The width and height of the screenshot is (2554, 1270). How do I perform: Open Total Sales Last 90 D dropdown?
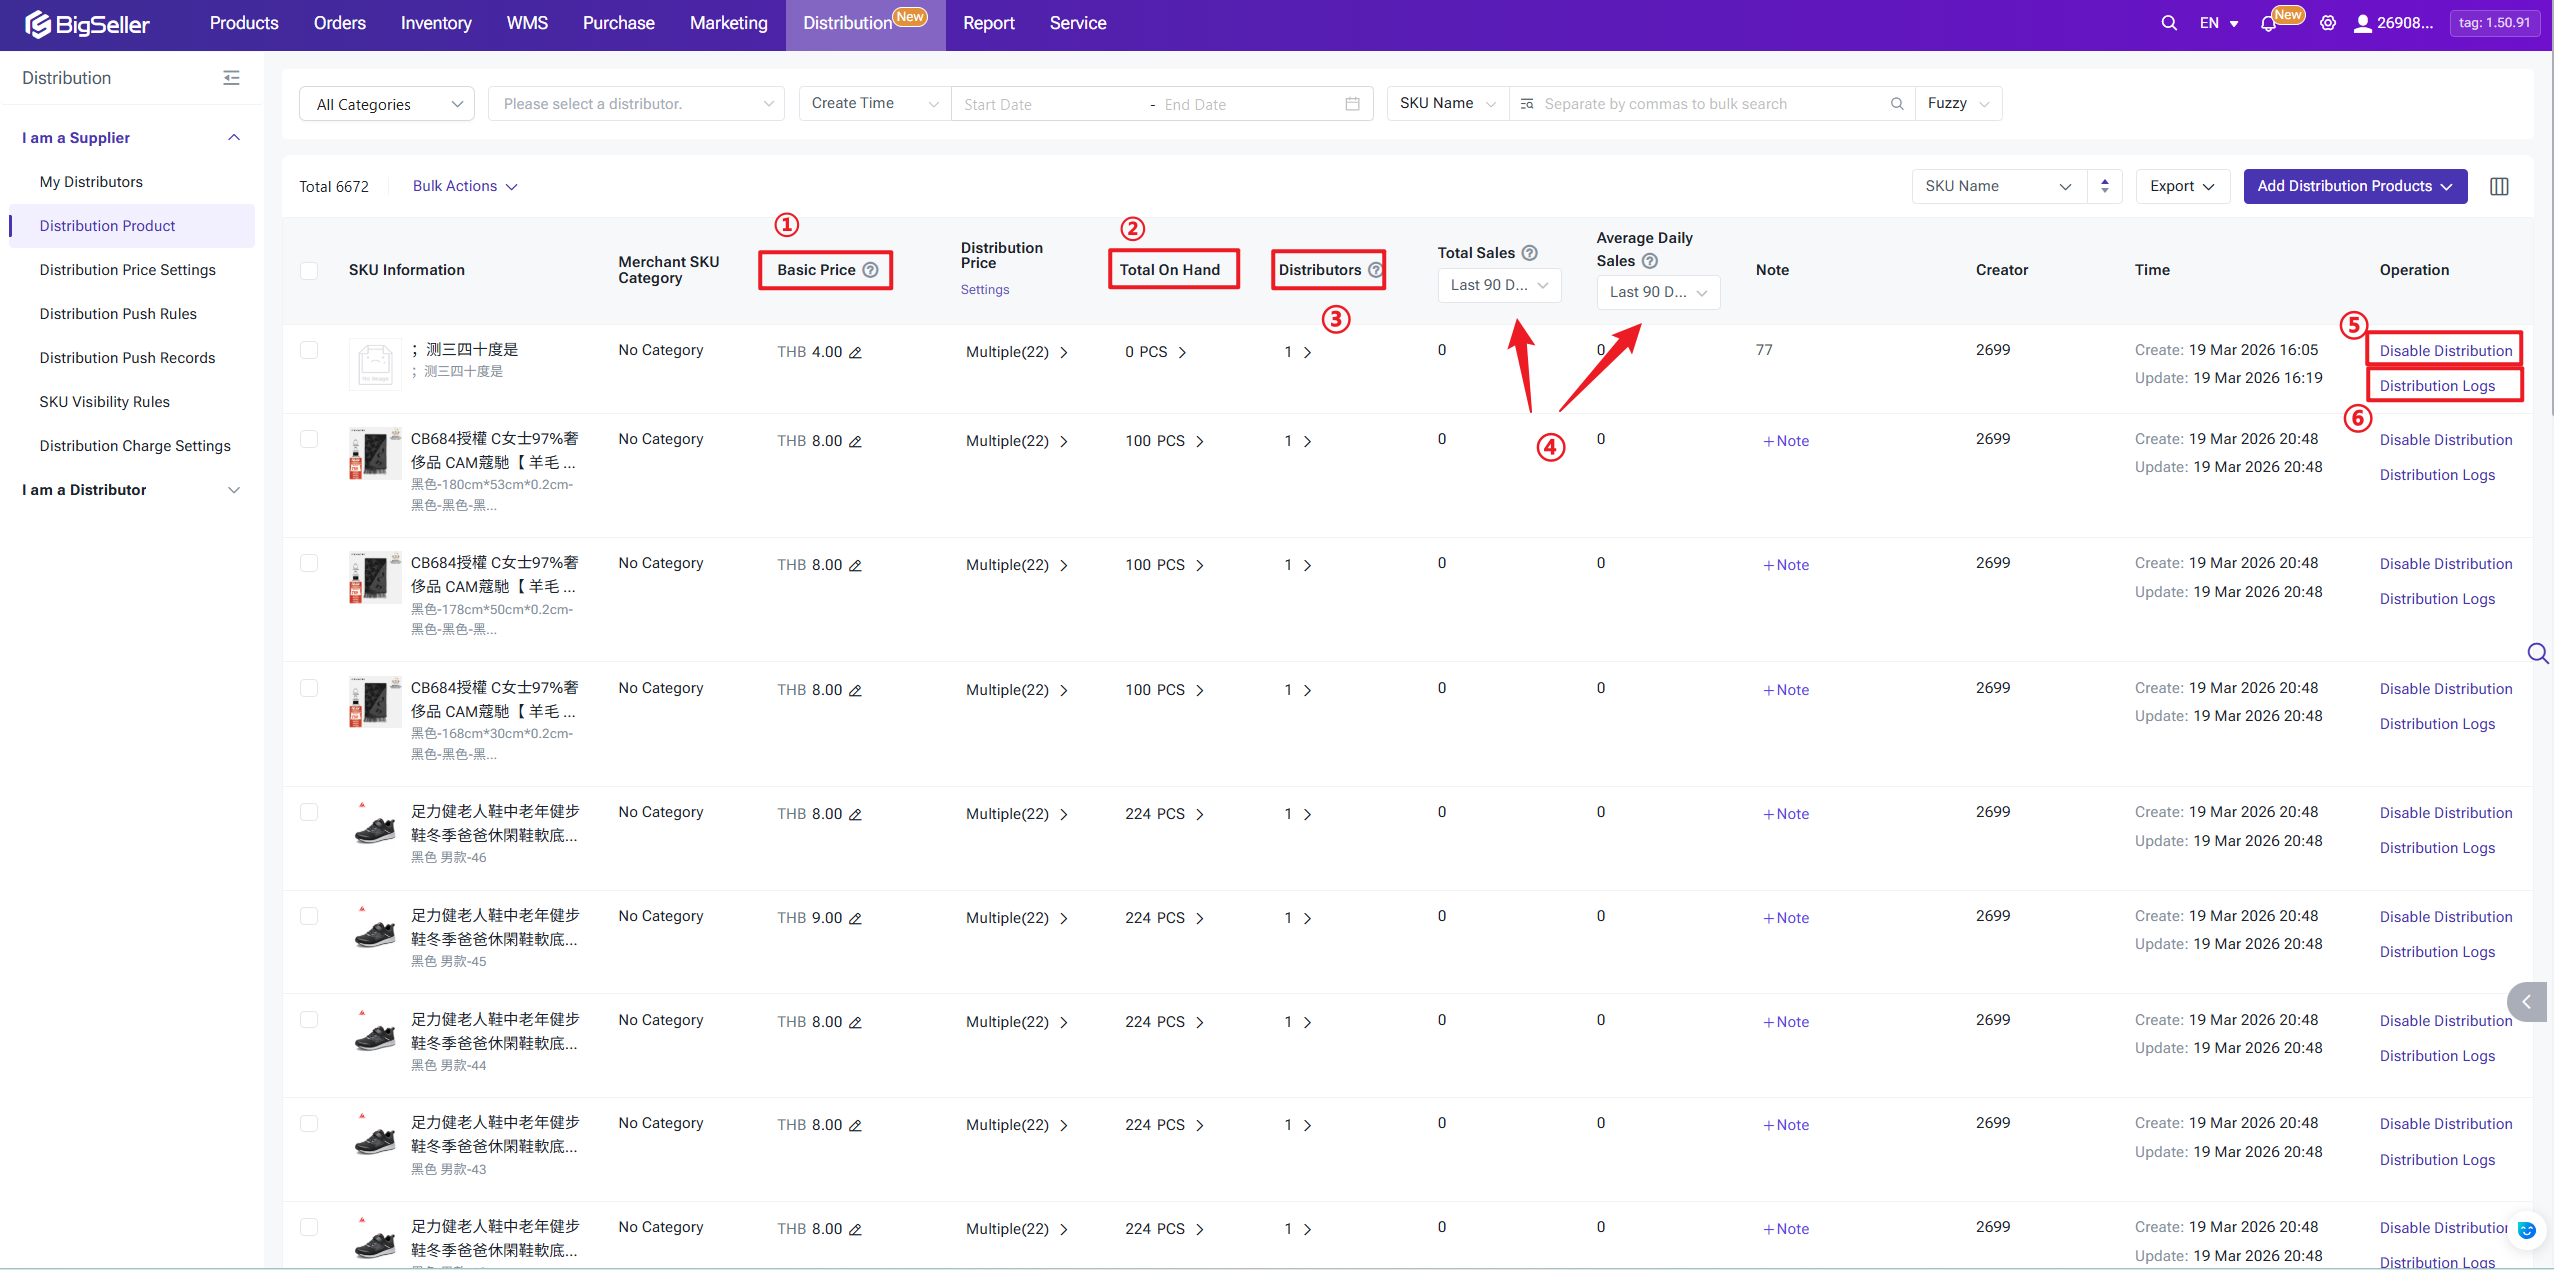(1498, 285)
